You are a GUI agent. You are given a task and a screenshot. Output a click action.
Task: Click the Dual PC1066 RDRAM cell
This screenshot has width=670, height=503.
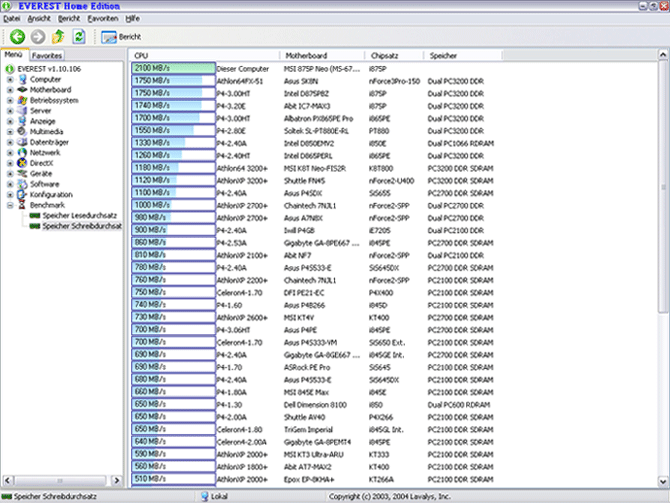tap(461, 144)
